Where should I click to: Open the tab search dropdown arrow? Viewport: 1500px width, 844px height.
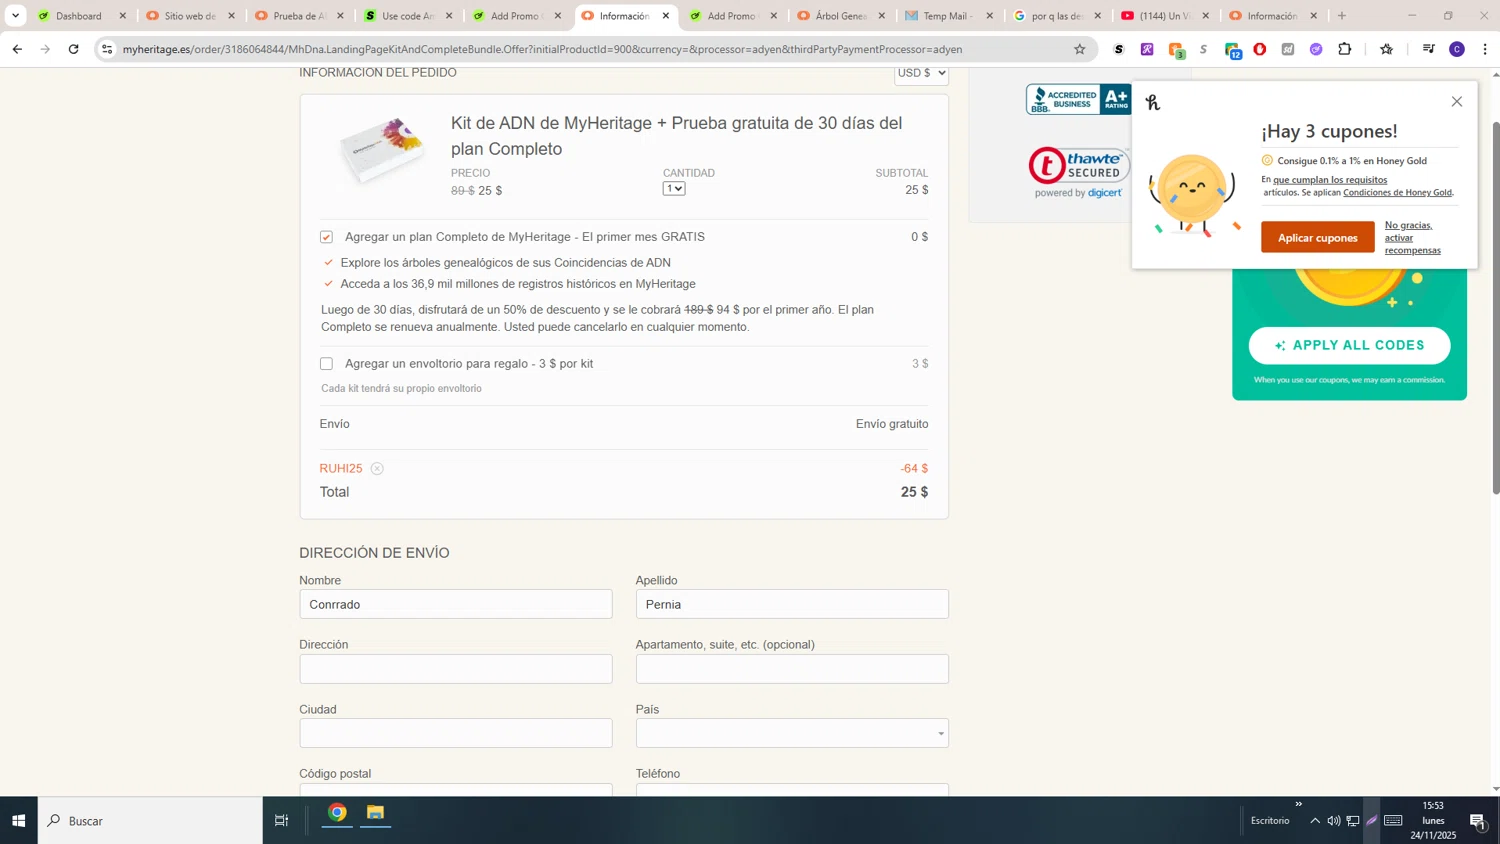pyautogui.click(x=15, y=15)
